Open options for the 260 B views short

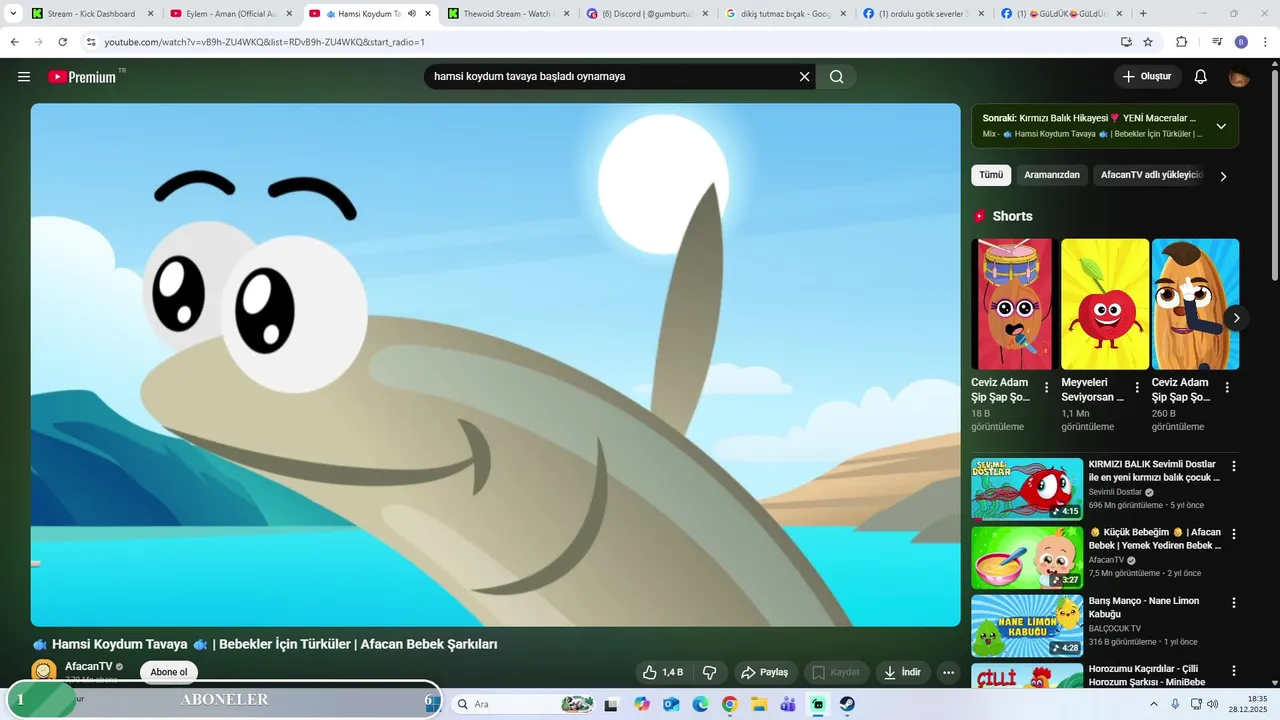1227,387
